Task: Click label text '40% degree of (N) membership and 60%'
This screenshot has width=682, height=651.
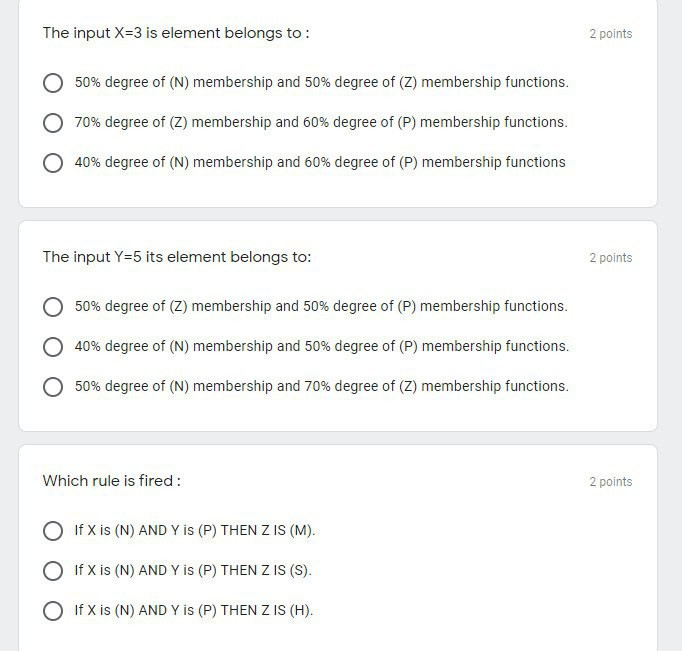Action: tap(203, 162)
